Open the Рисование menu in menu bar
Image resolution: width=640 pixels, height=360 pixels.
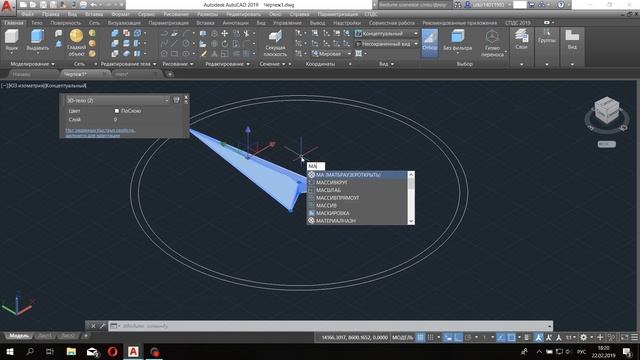coord(176,14)
